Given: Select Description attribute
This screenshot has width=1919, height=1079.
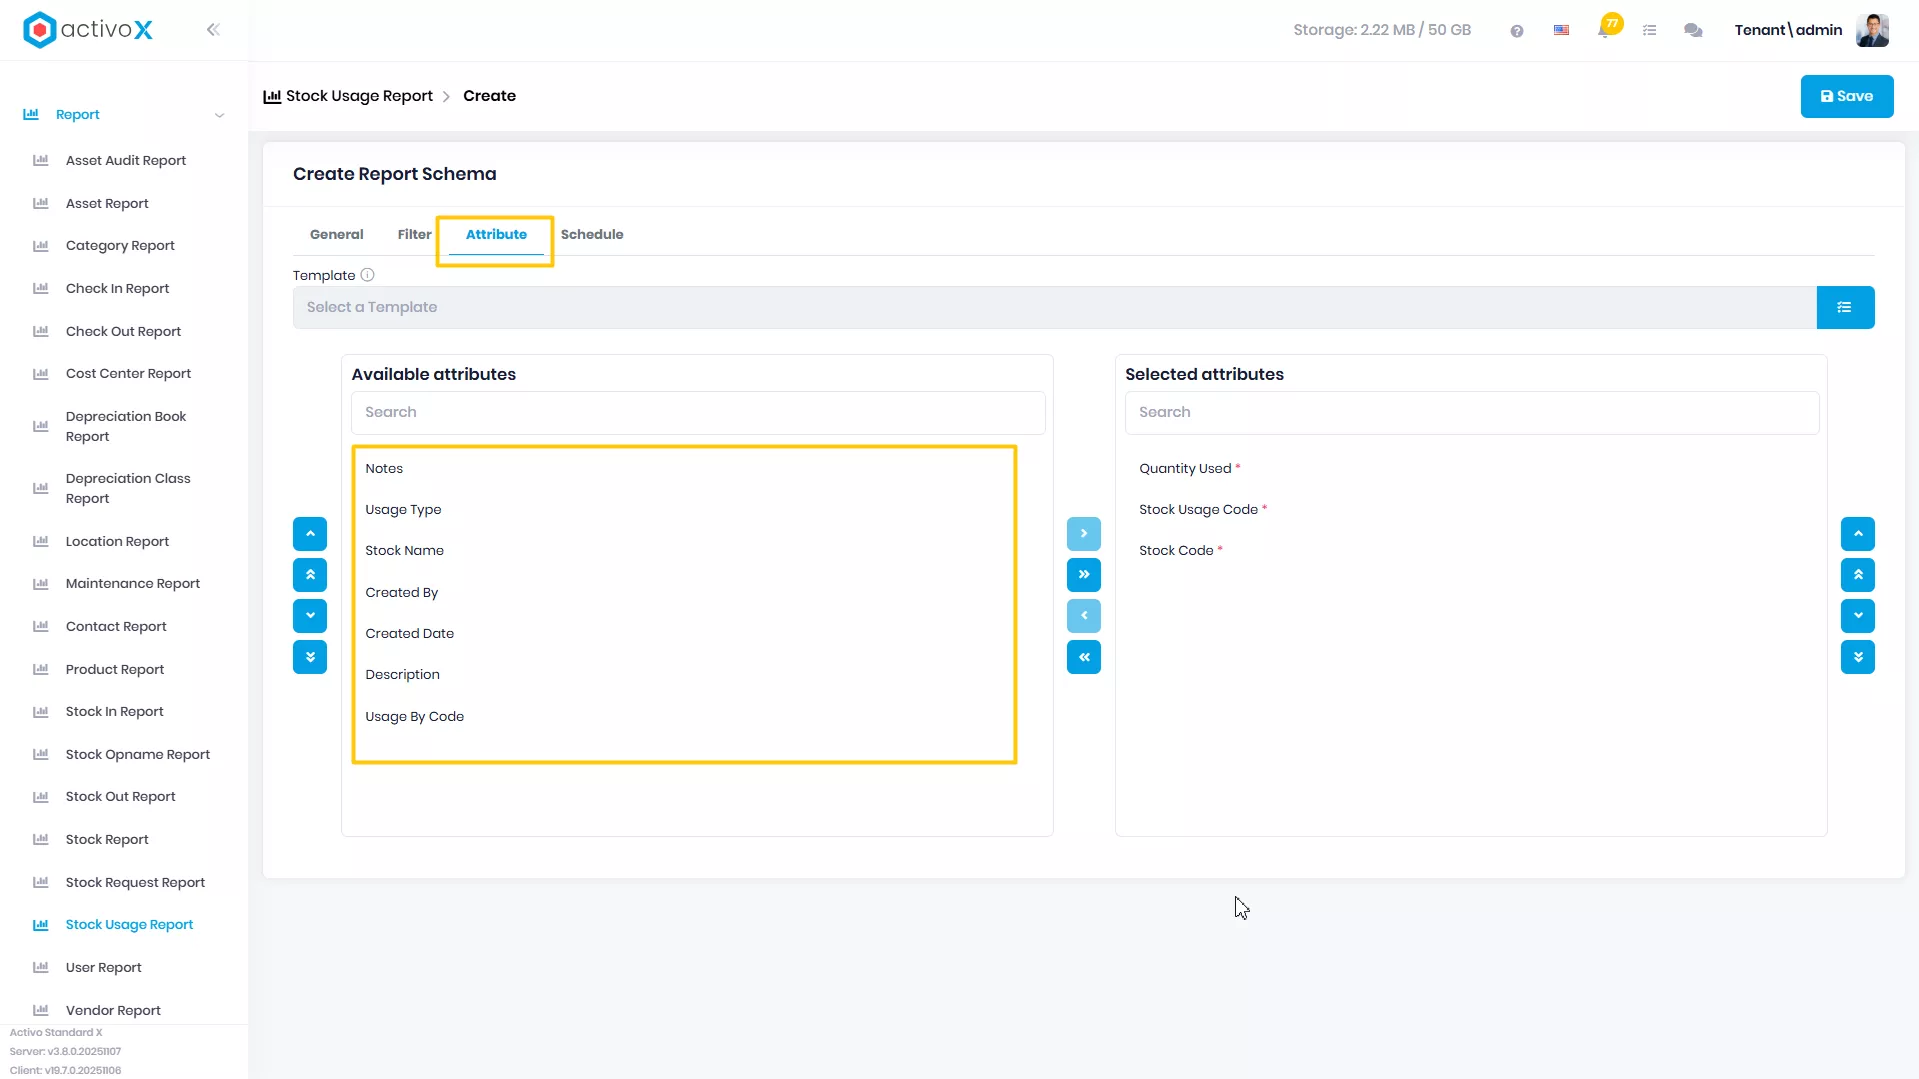Looking at the screenshot, I should tap(403, 675).
